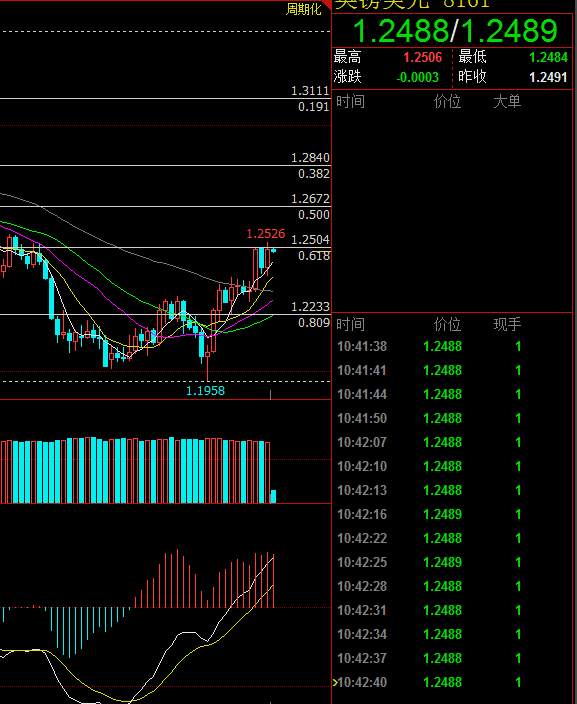Screen dimensions: 577x704
Task: Select the latest tick time 10:42:40
Action: 362,682
